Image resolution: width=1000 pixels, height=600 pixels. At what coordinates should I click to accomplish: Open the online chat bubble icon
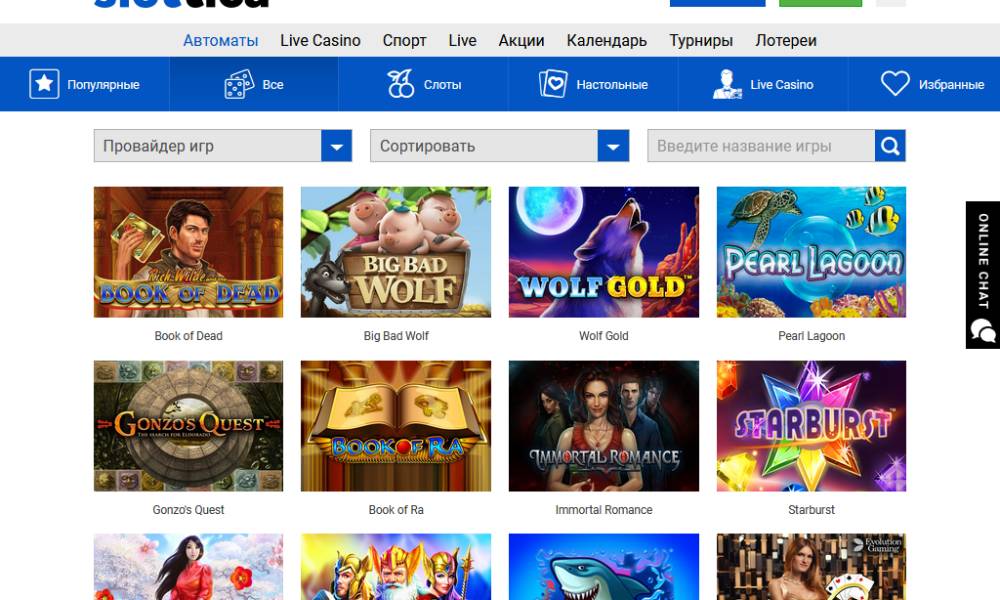click(983, 331)
